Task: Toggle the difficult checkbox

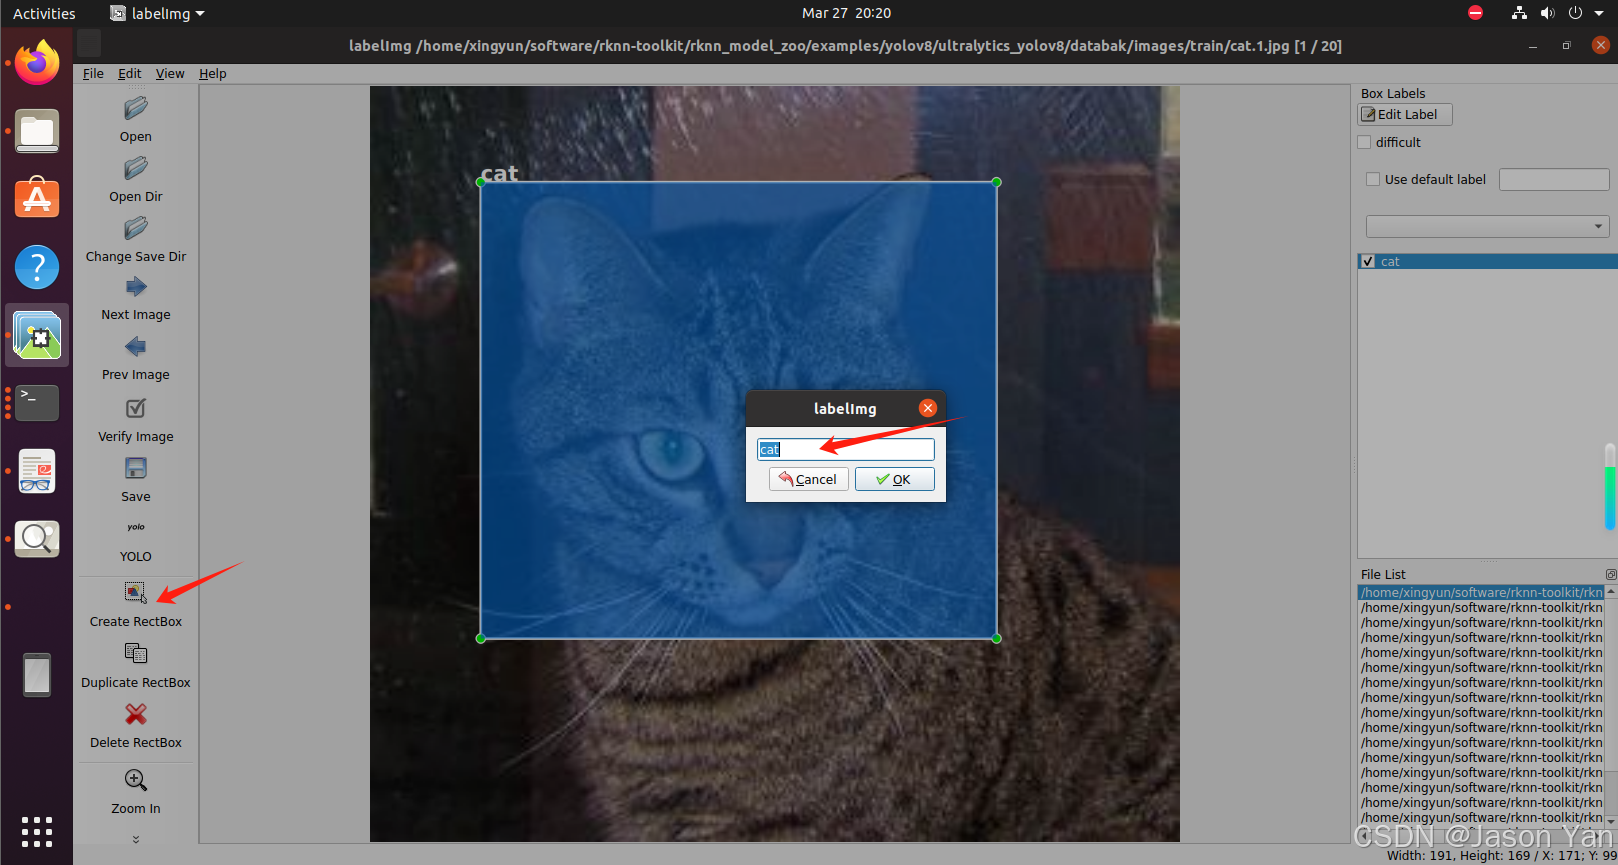Action: (x=1364, y=142)
